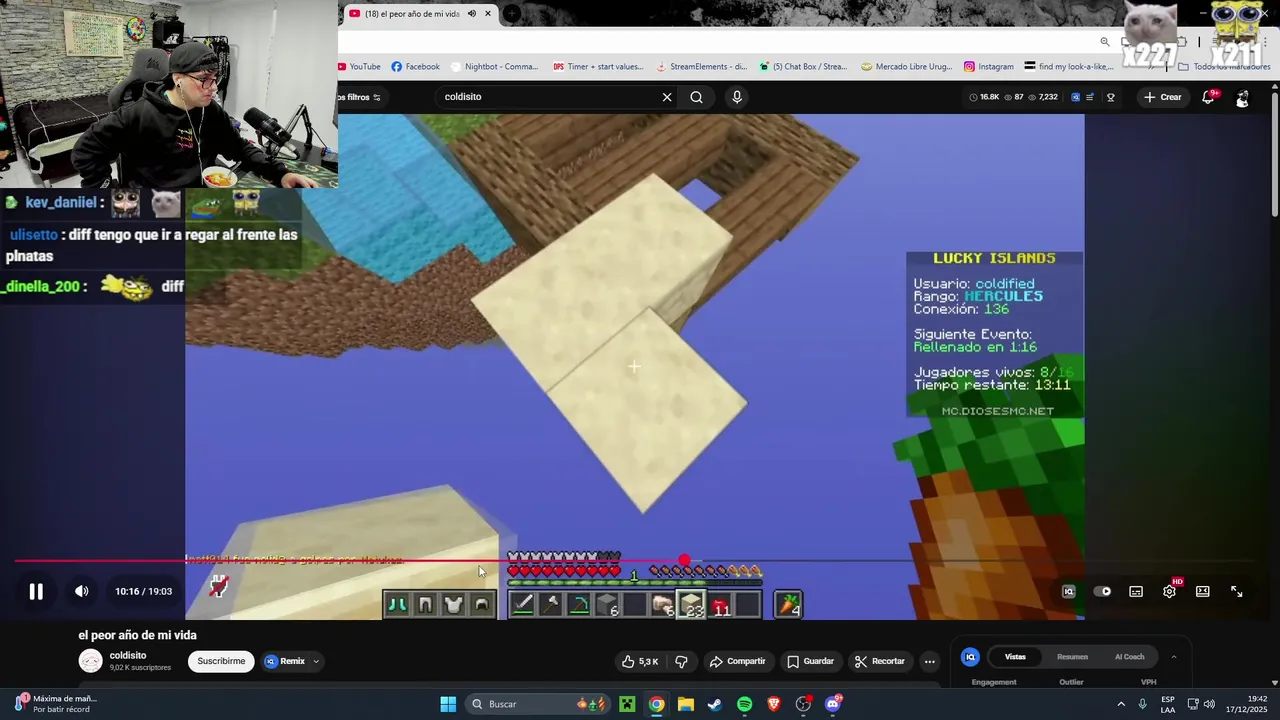1280x720 pixels.
Task: Open the Instagram bookmark
Action: [989, 67]
